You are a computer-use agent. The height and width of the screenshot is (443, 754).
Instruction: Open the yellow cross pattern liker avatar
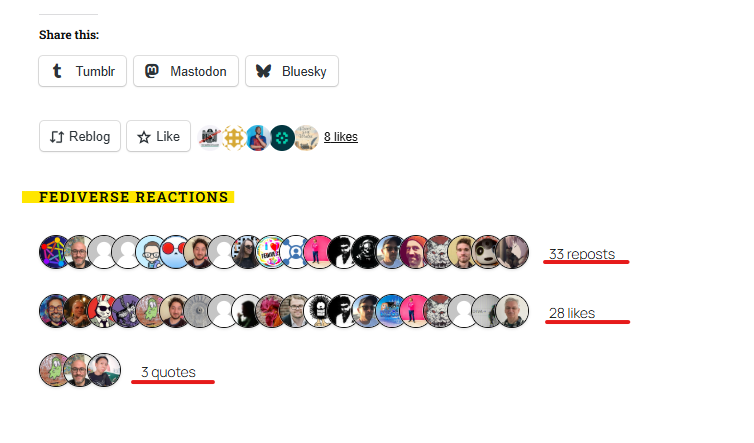point(234,138)
